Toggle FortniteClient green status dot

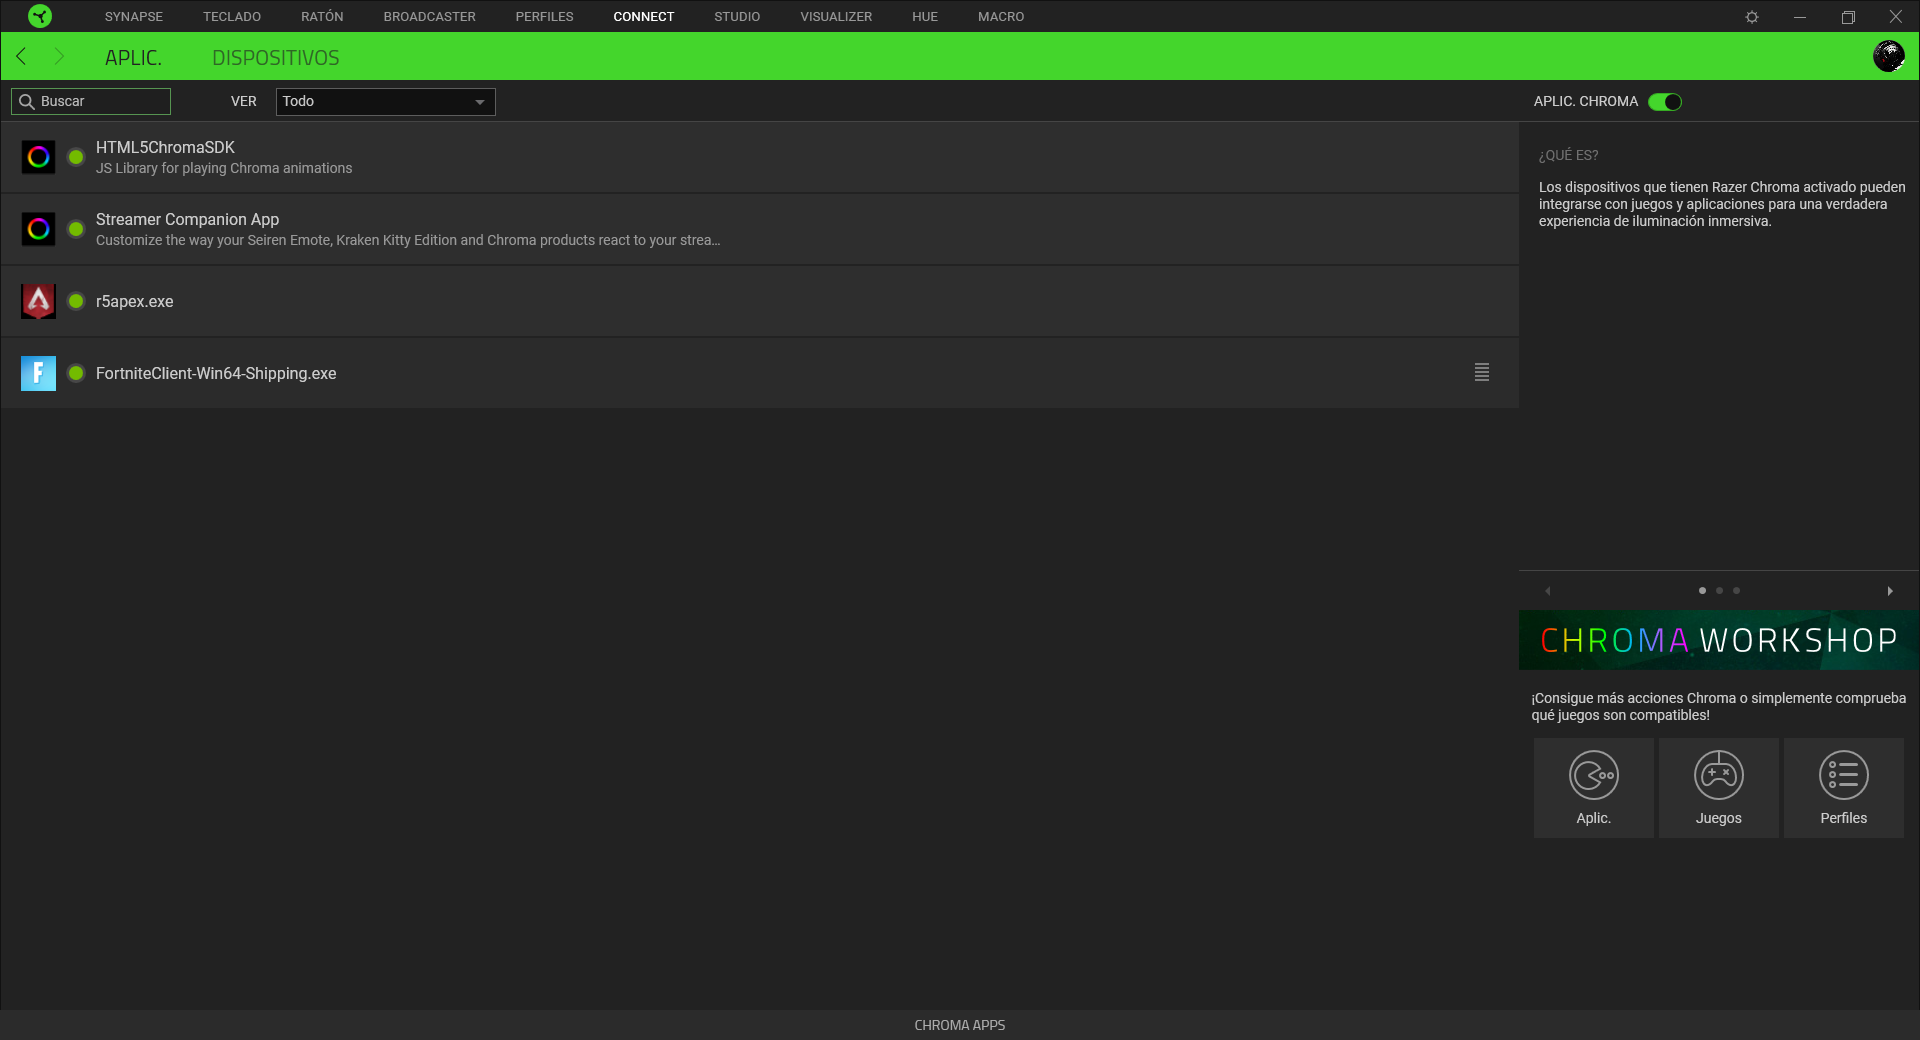tap(76, 373)
